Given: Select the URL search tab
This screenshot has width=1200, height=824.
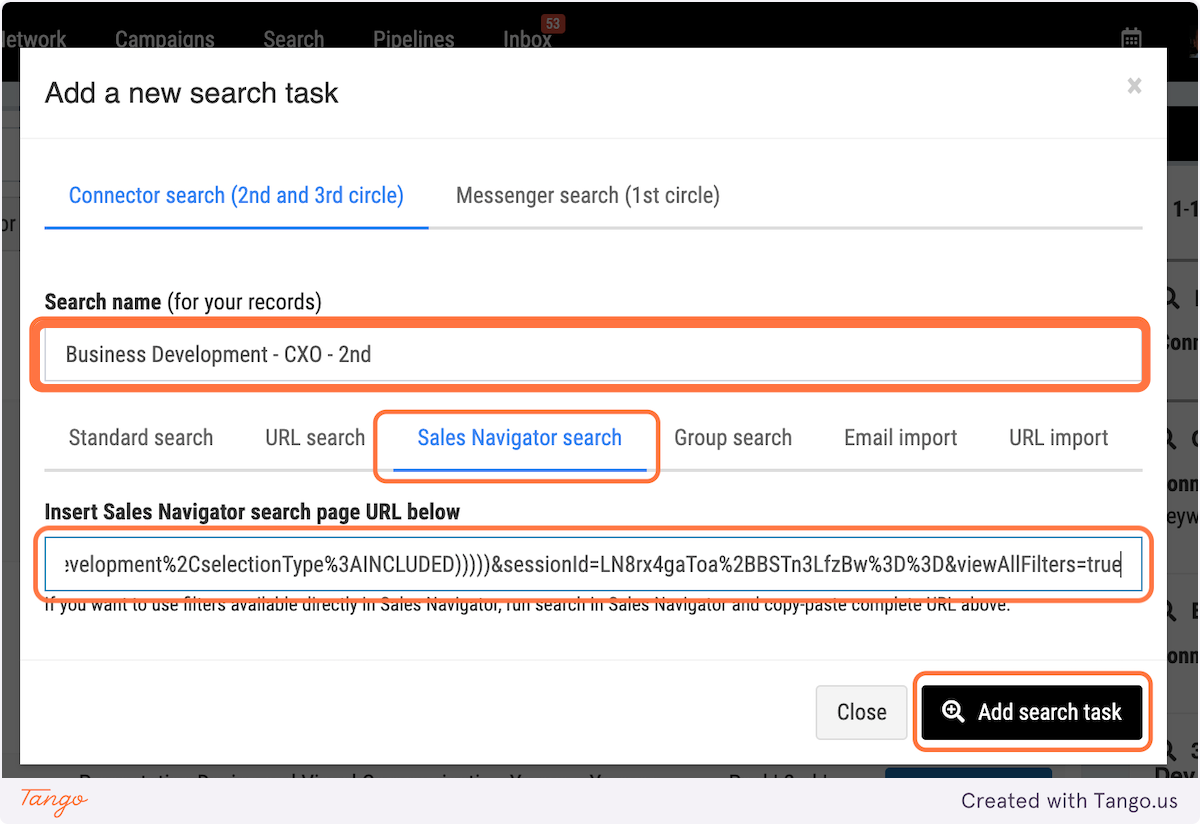Looking at the screenshot, I should tap(315, 438).
